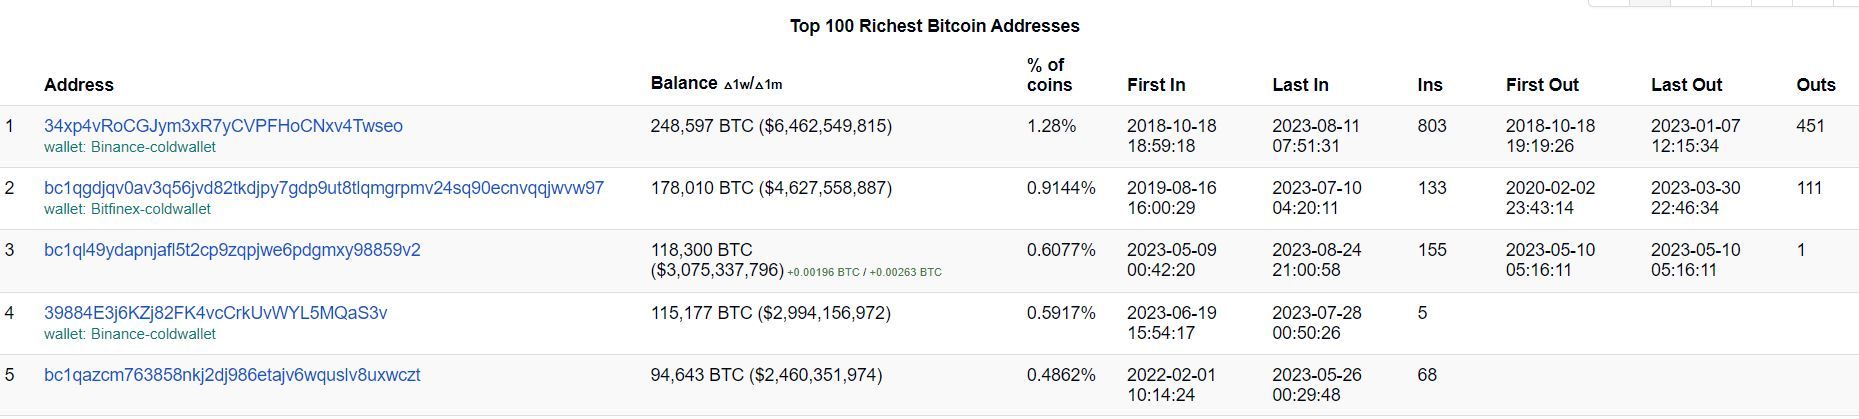
Task: Click the Balance column header
Action: click(684, 83)
